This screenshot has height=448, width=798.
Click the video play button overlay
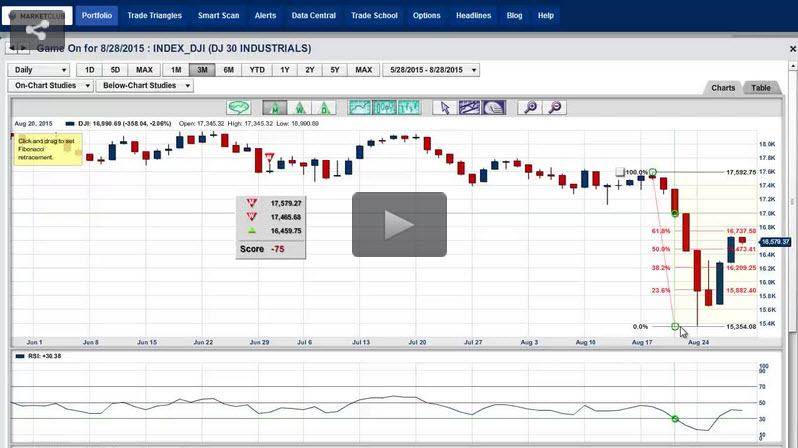[398, 224]
